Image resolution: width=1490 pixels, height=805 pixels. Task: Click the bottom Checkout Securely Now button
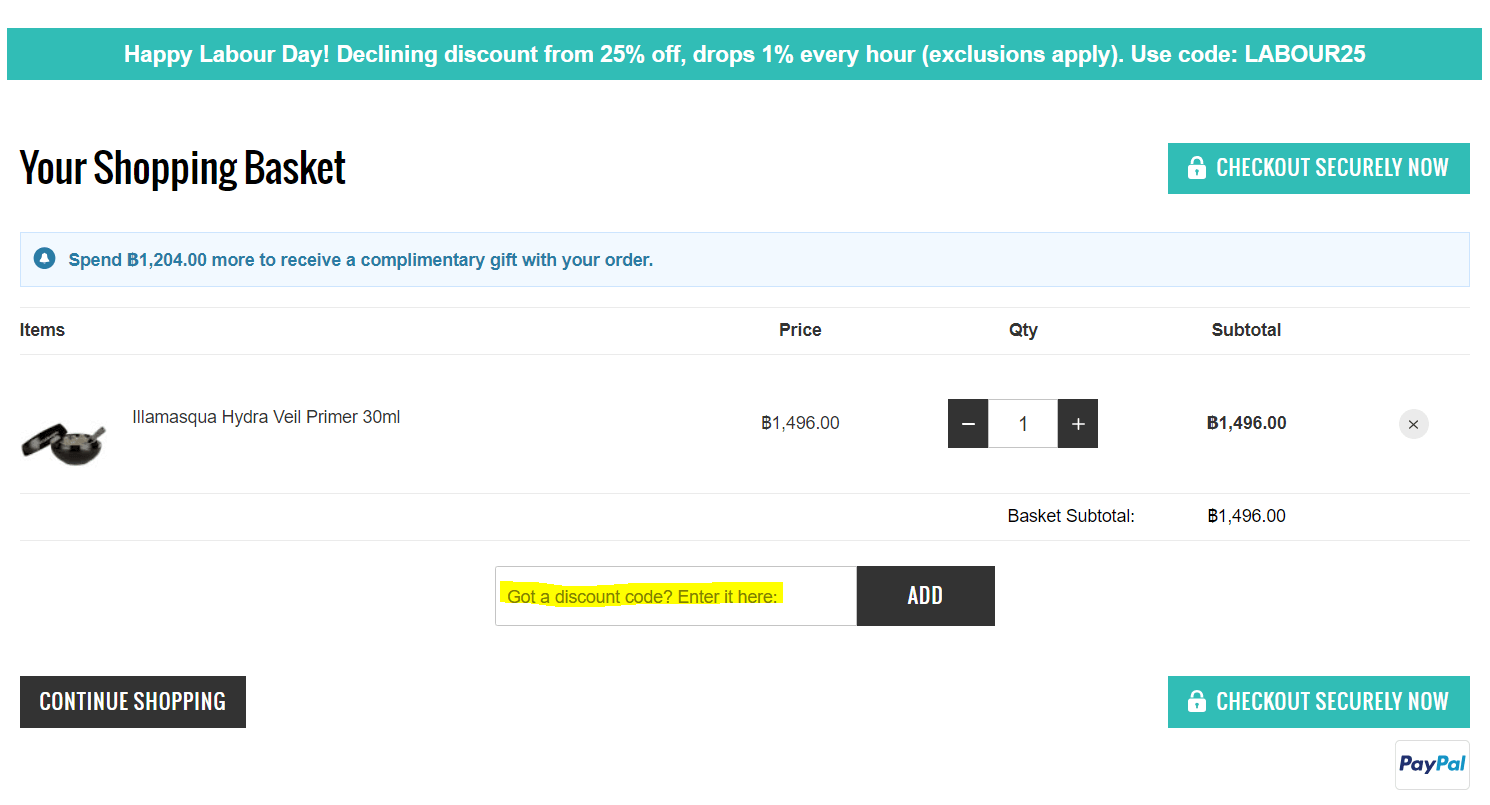point(1318,702)
